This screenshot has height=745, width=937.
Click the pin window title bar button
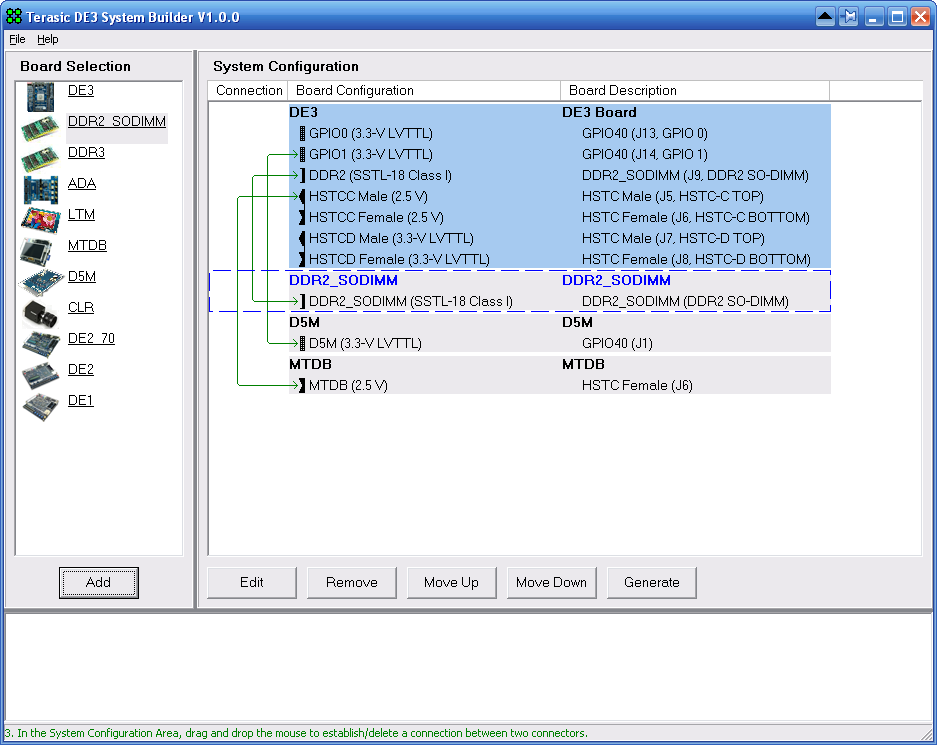[x=849, y=16]
